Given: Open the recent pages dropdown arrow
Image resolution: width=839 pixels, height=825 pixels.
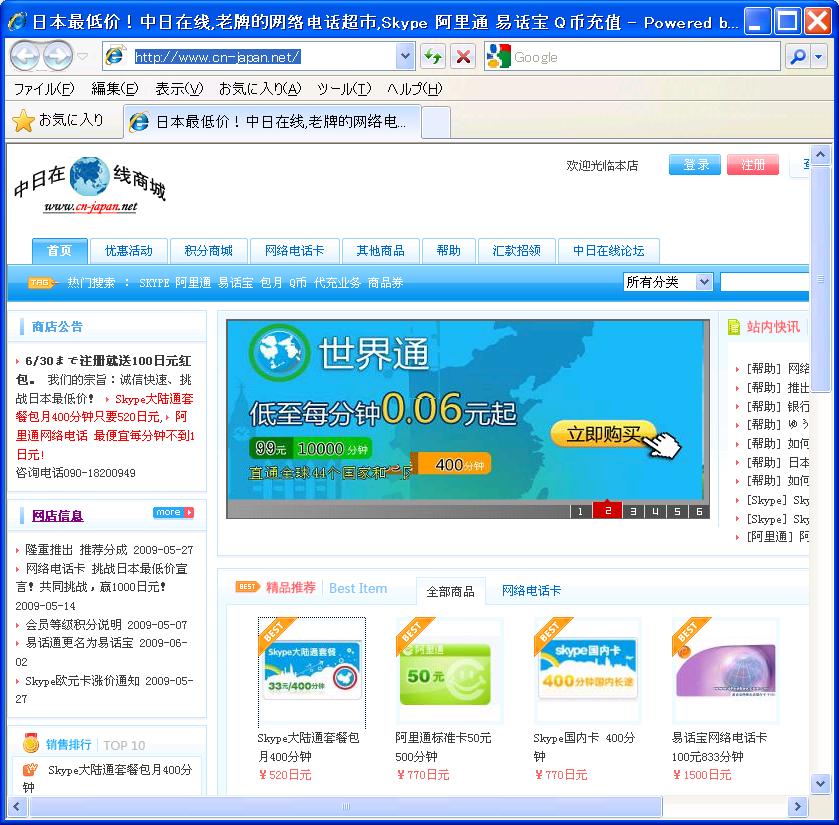Looking at the screenshot, I should 82,56.
